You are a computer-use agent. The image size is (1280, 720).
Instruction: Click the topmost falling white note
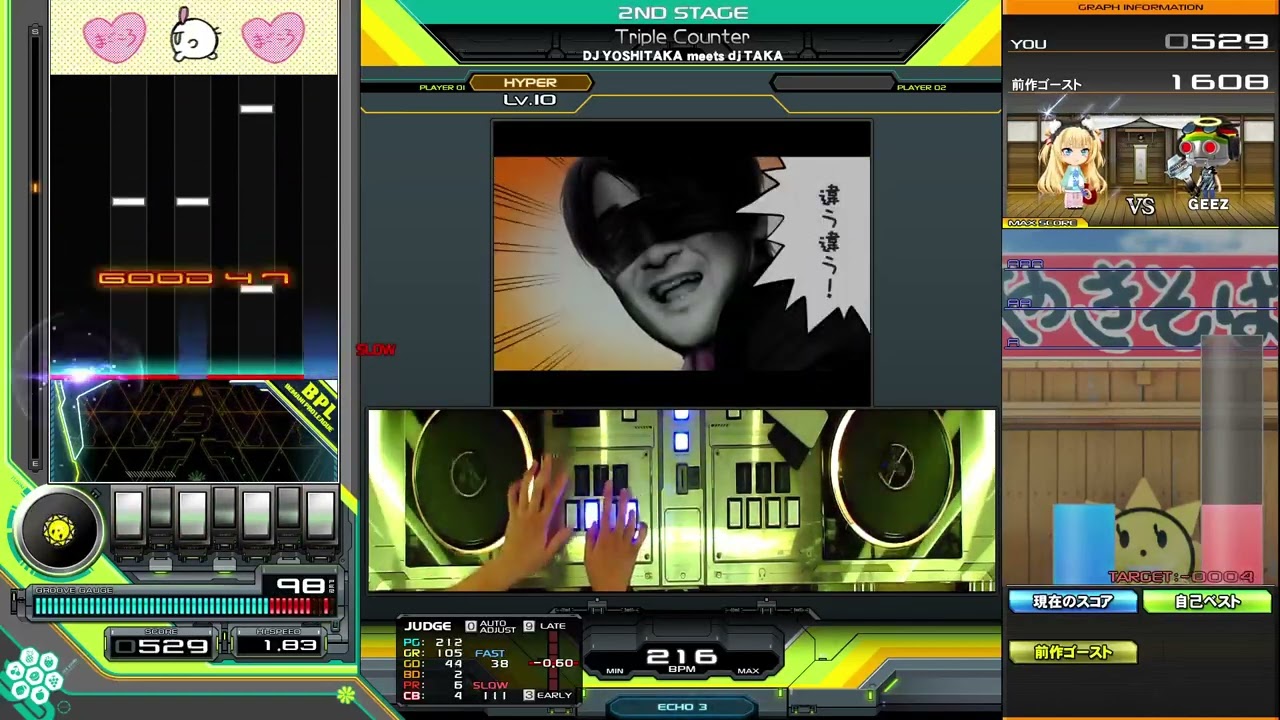click(x=256, y=109)
